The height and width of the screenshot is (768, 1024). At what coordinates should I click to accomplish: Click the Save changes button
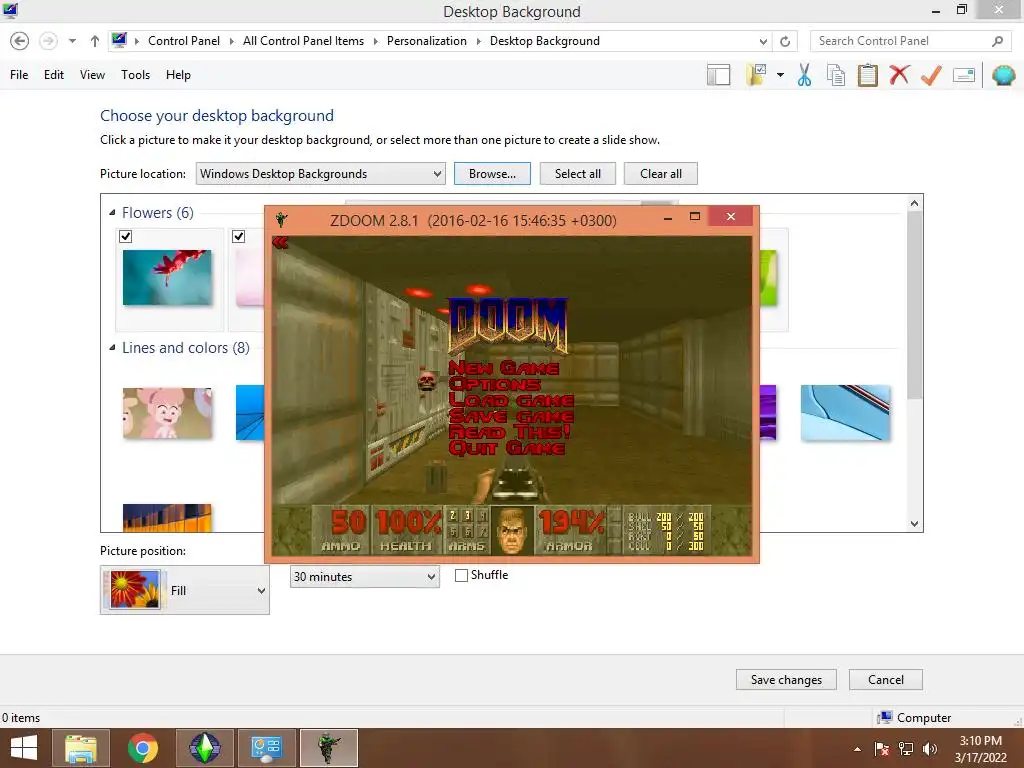click(786, 680)
